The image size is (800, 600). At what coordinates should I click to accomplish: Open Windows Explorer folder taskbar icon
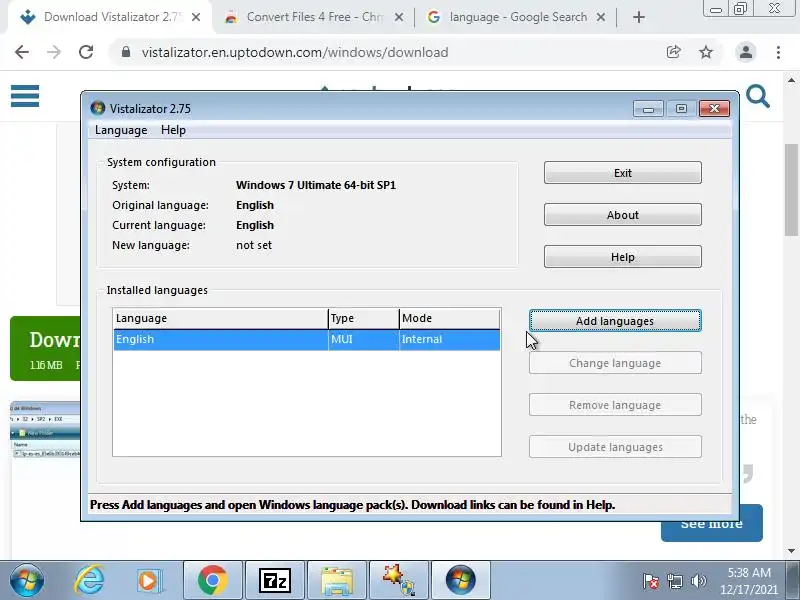click(337, 580)
